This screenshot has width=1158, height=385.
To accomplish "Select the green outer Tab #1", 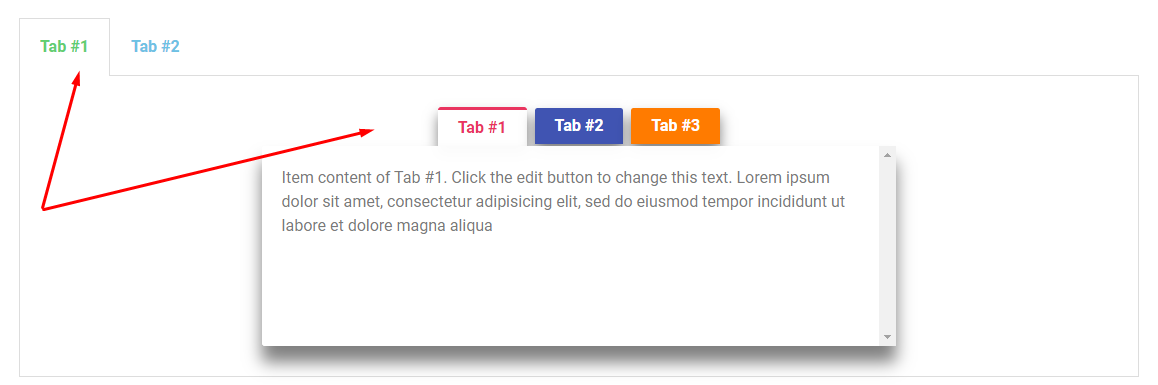I will tap(64, 47).
